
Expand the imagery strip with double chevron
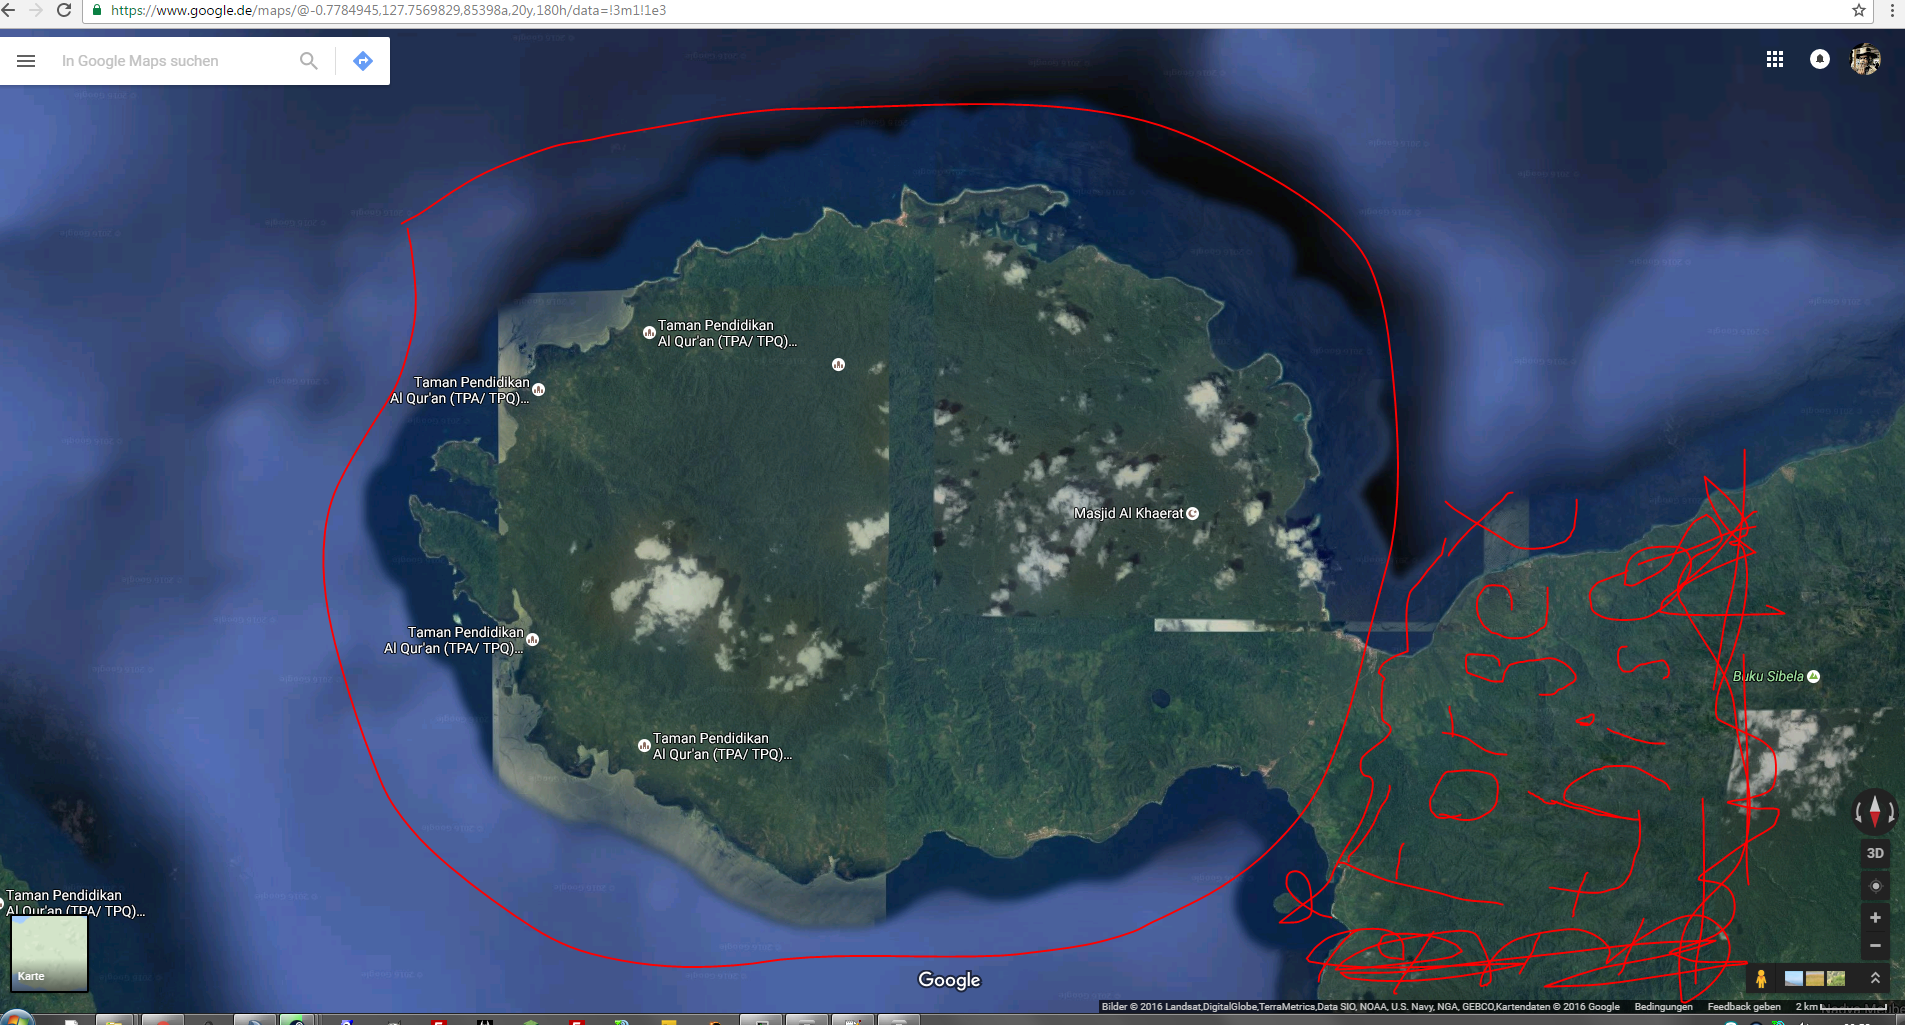click(x=1875, y=978)
